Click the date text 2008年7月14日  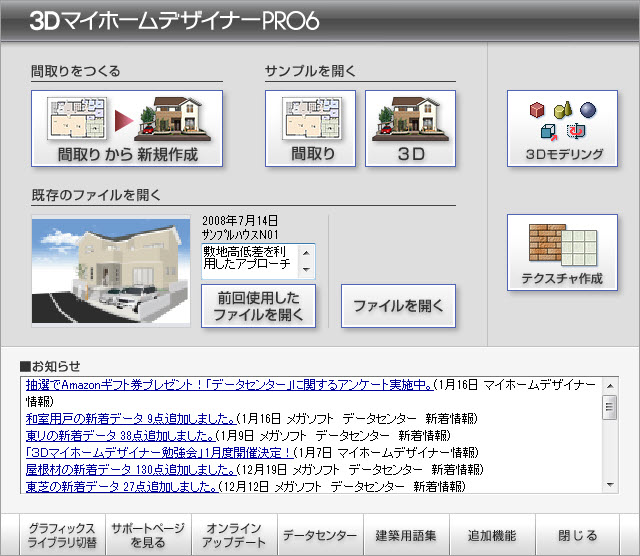pyautogui.click(x=240, y=221)
